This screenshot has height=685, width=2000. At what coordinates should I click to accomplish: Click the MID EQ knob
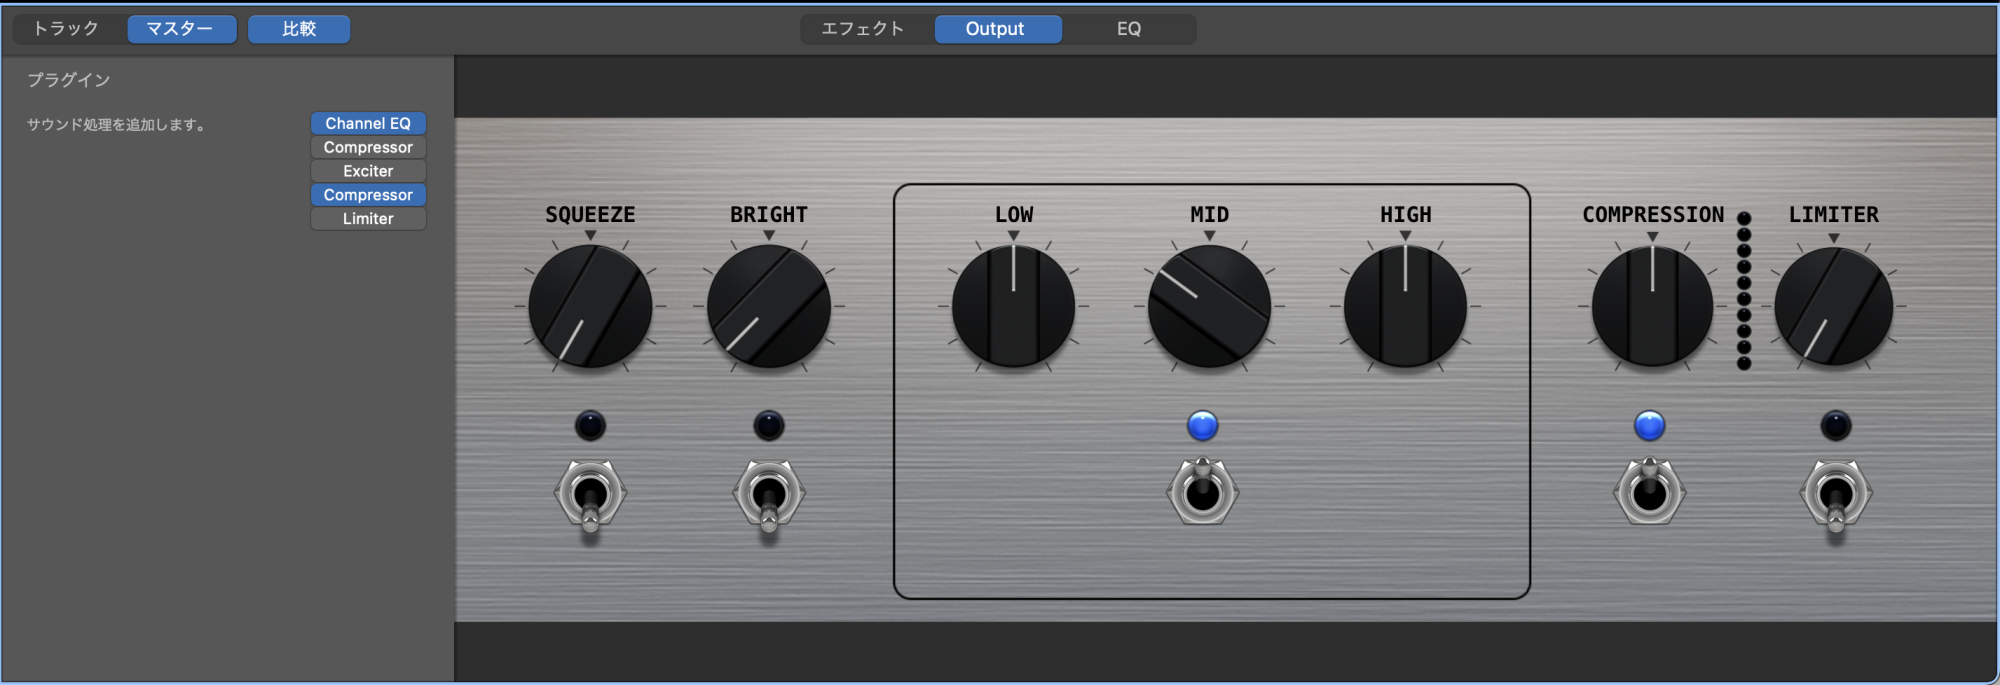pyautogui.click(x=1209, y=306)
